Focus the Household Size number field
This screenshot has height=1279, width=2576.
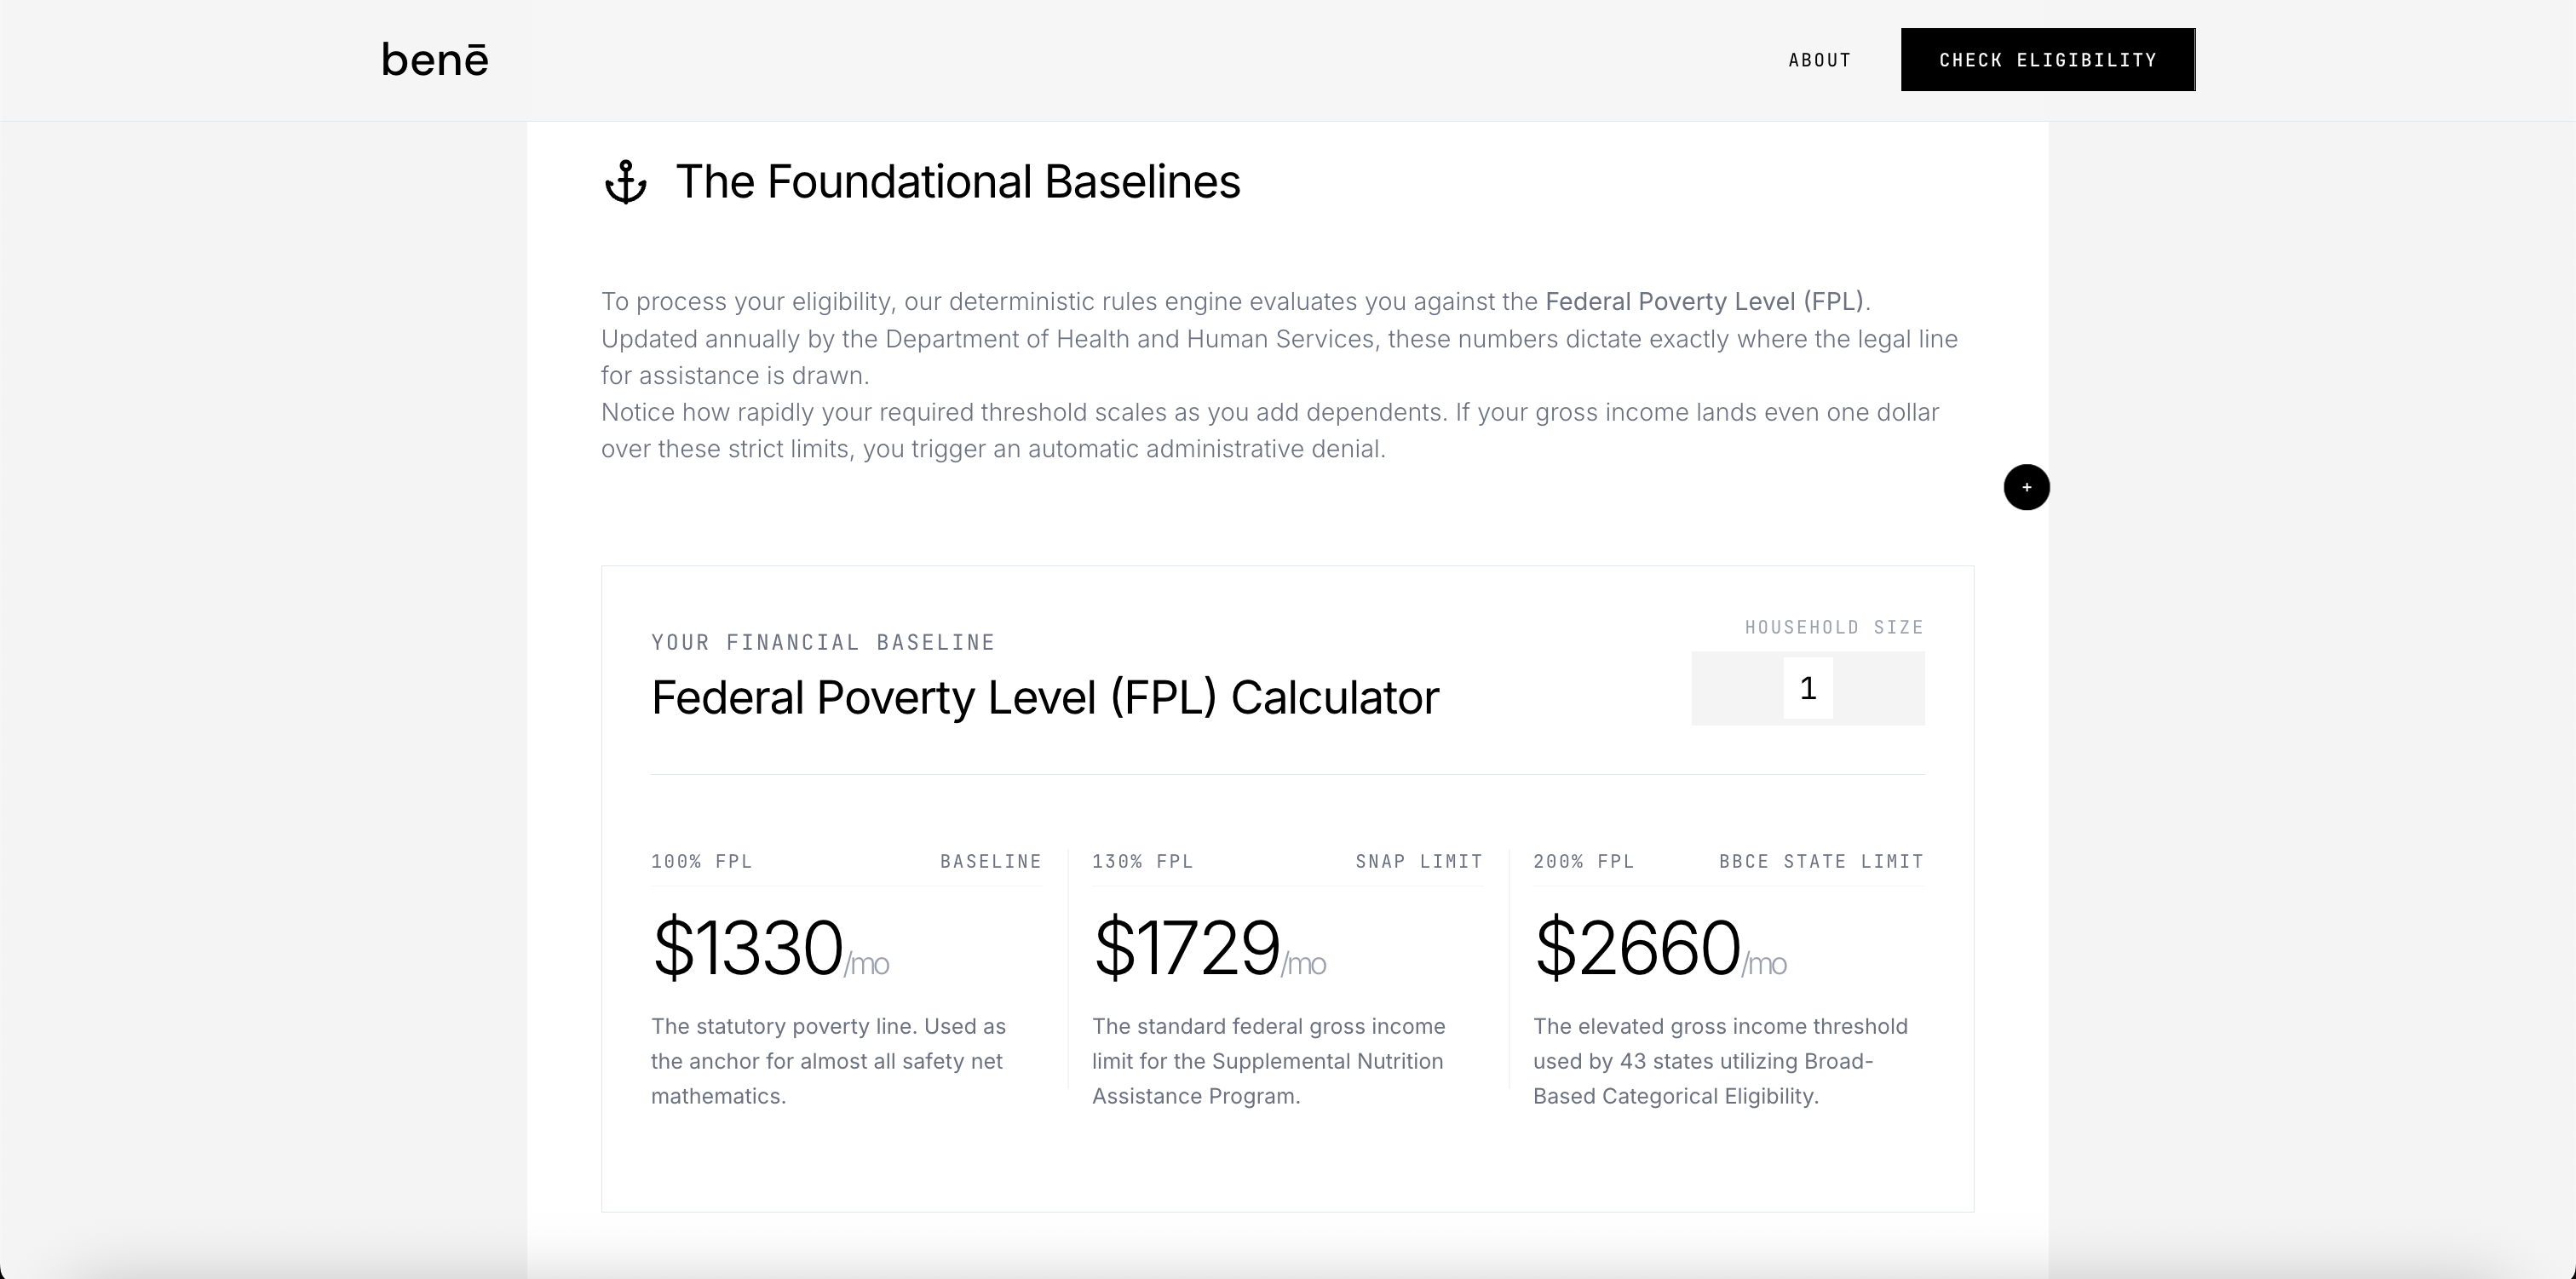[1808, 688]
